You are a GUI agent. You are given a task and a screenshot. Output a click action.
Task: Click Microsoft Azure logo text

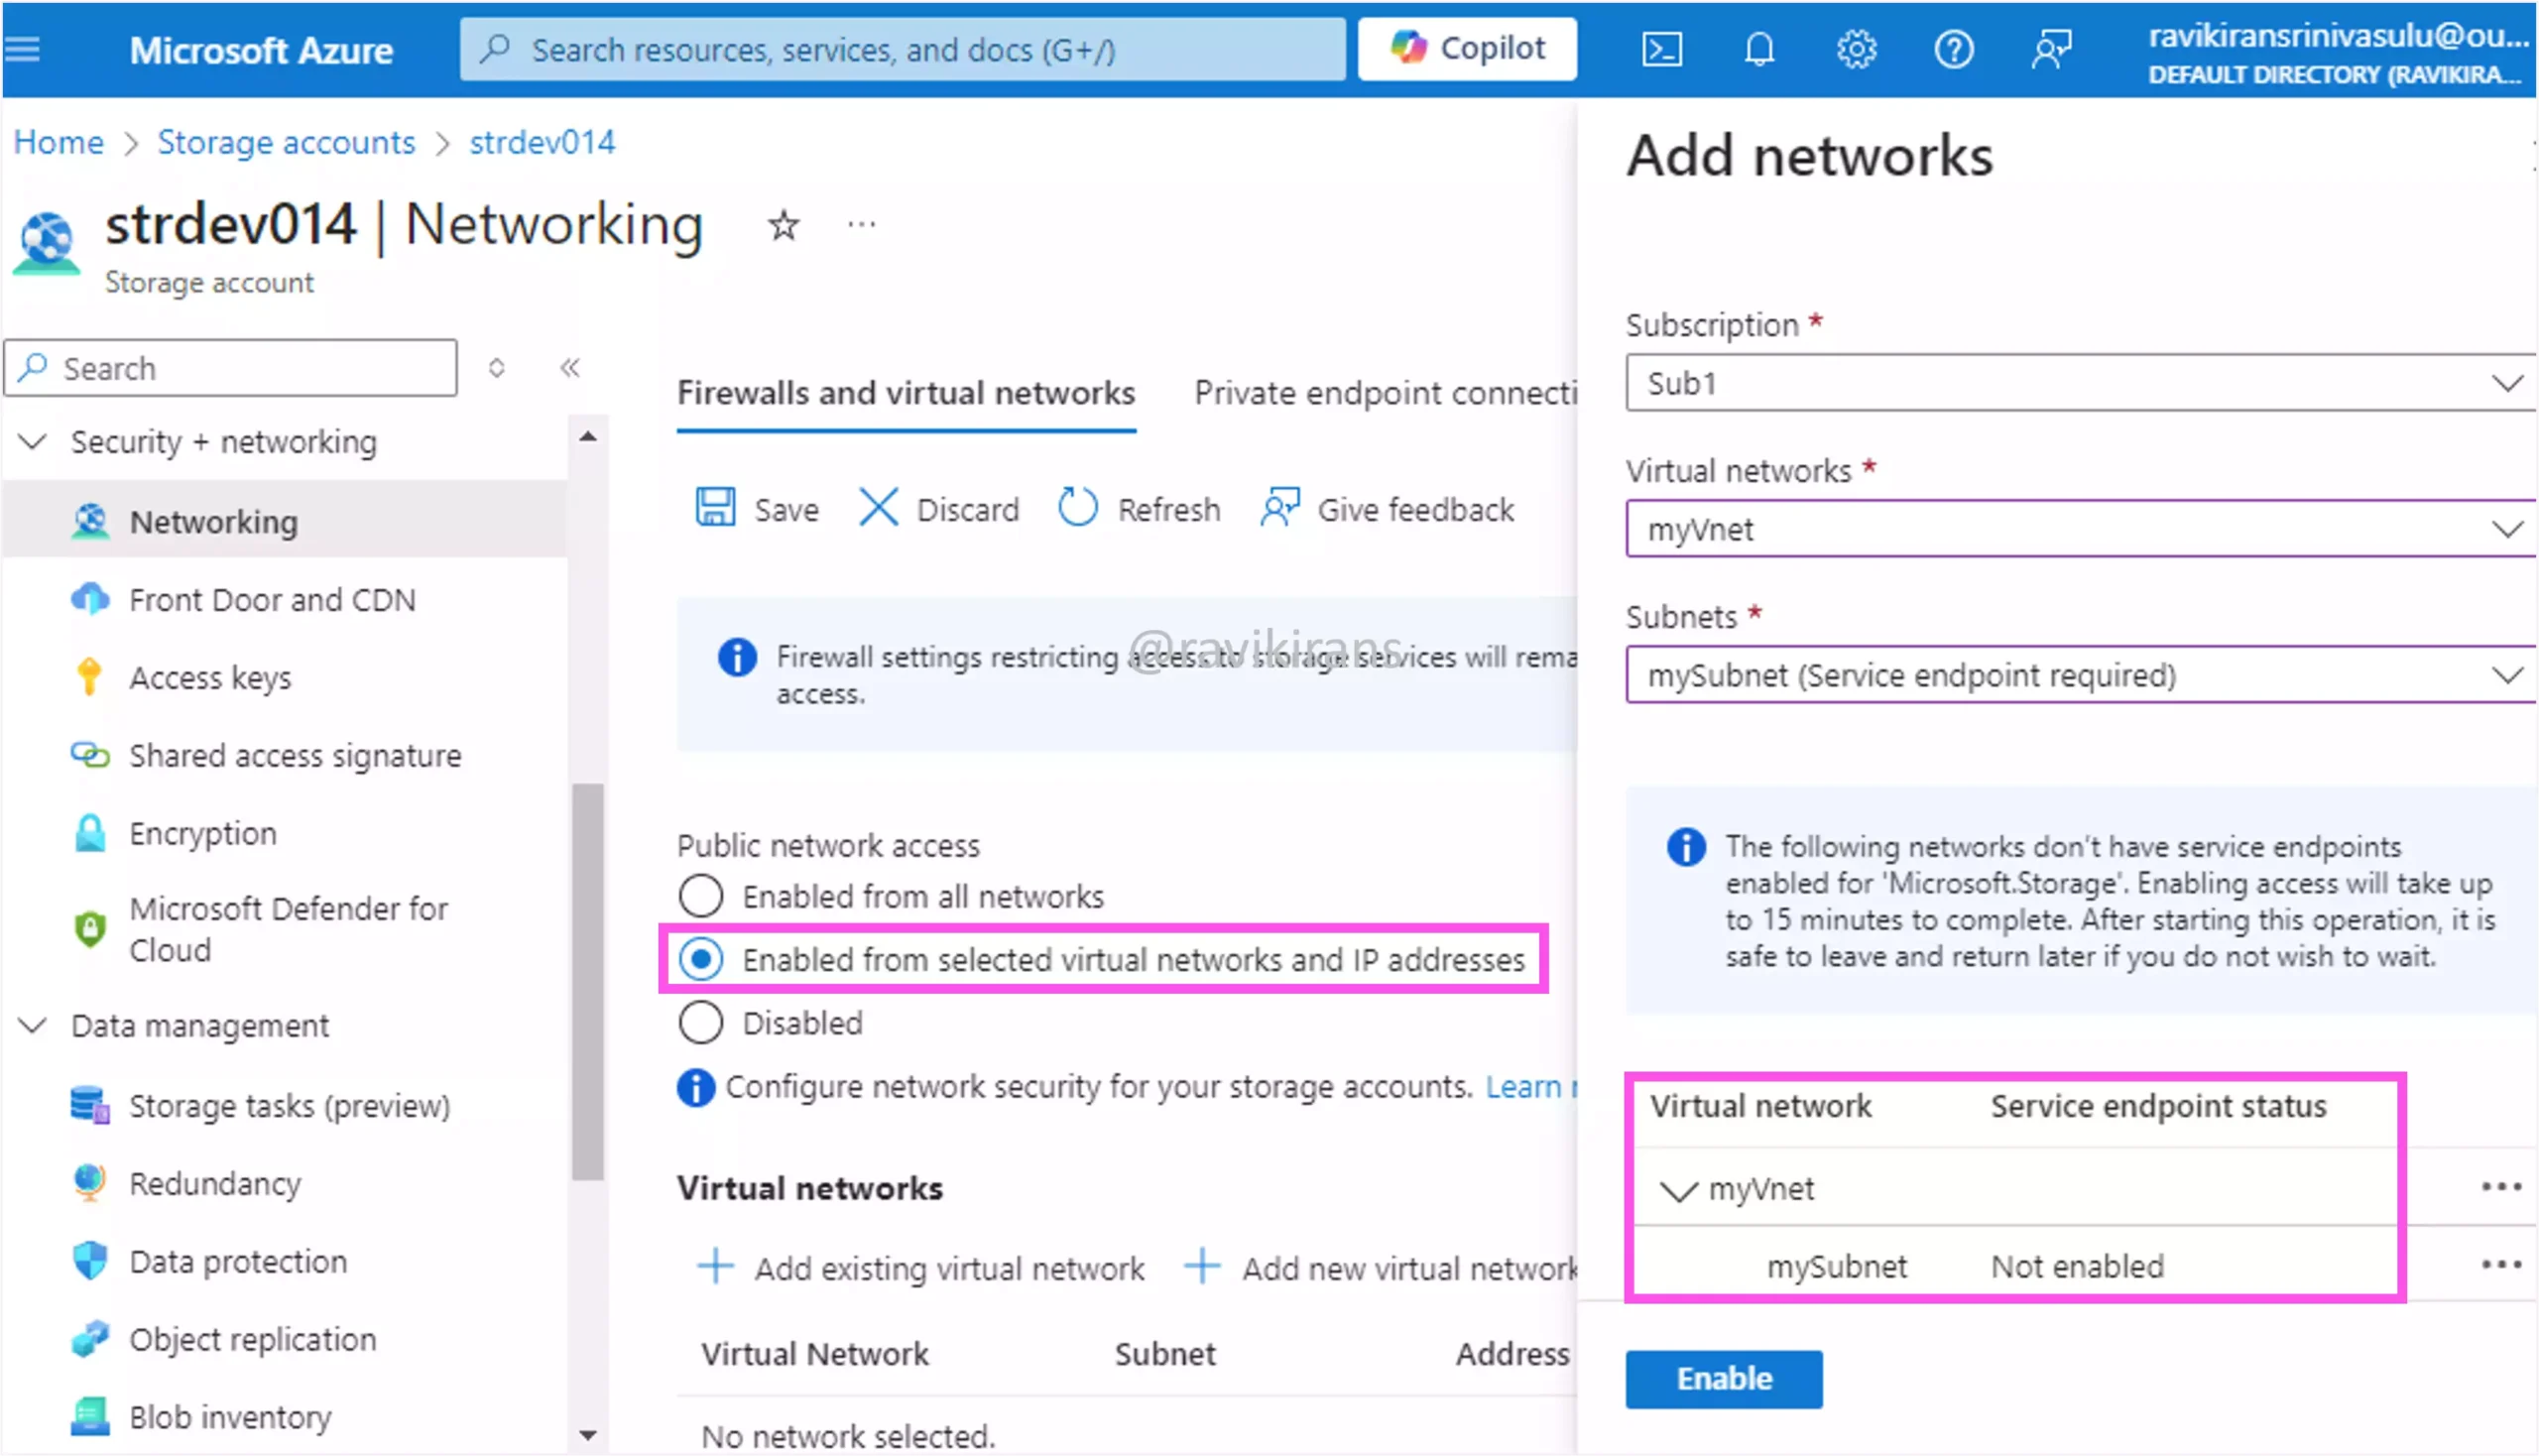(x=261, y=50)
